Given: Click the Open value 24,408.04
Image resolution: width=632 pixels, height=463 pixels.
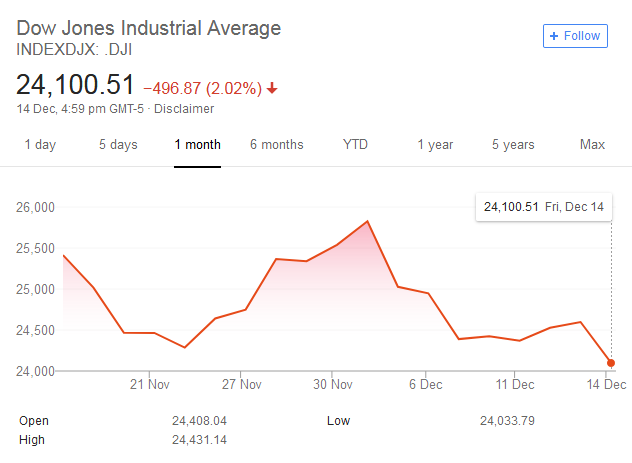Looking at the screenshot, I should click(x=202, y=421).
